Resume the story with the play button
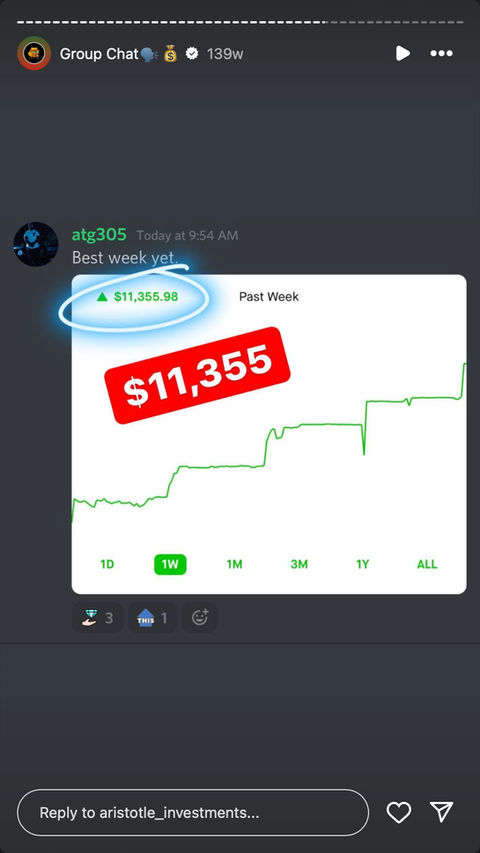This screenshot has width=480, height=853. click(403, 53)
